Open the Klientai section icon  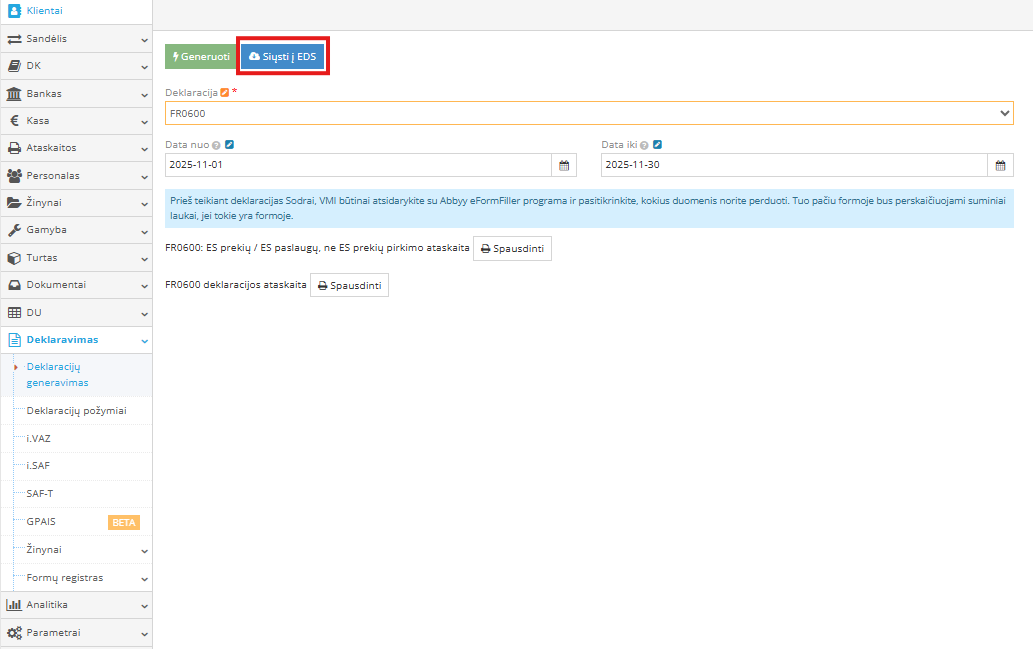[x=14, y=10]
